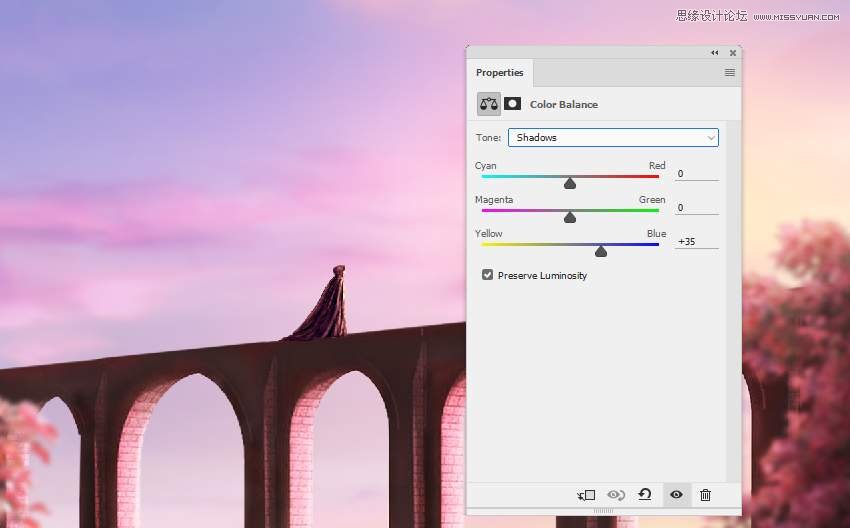Image resolution: width=850 pixels, height=528 pixels.
Task: Close the Properties panel
Action: 733,53
